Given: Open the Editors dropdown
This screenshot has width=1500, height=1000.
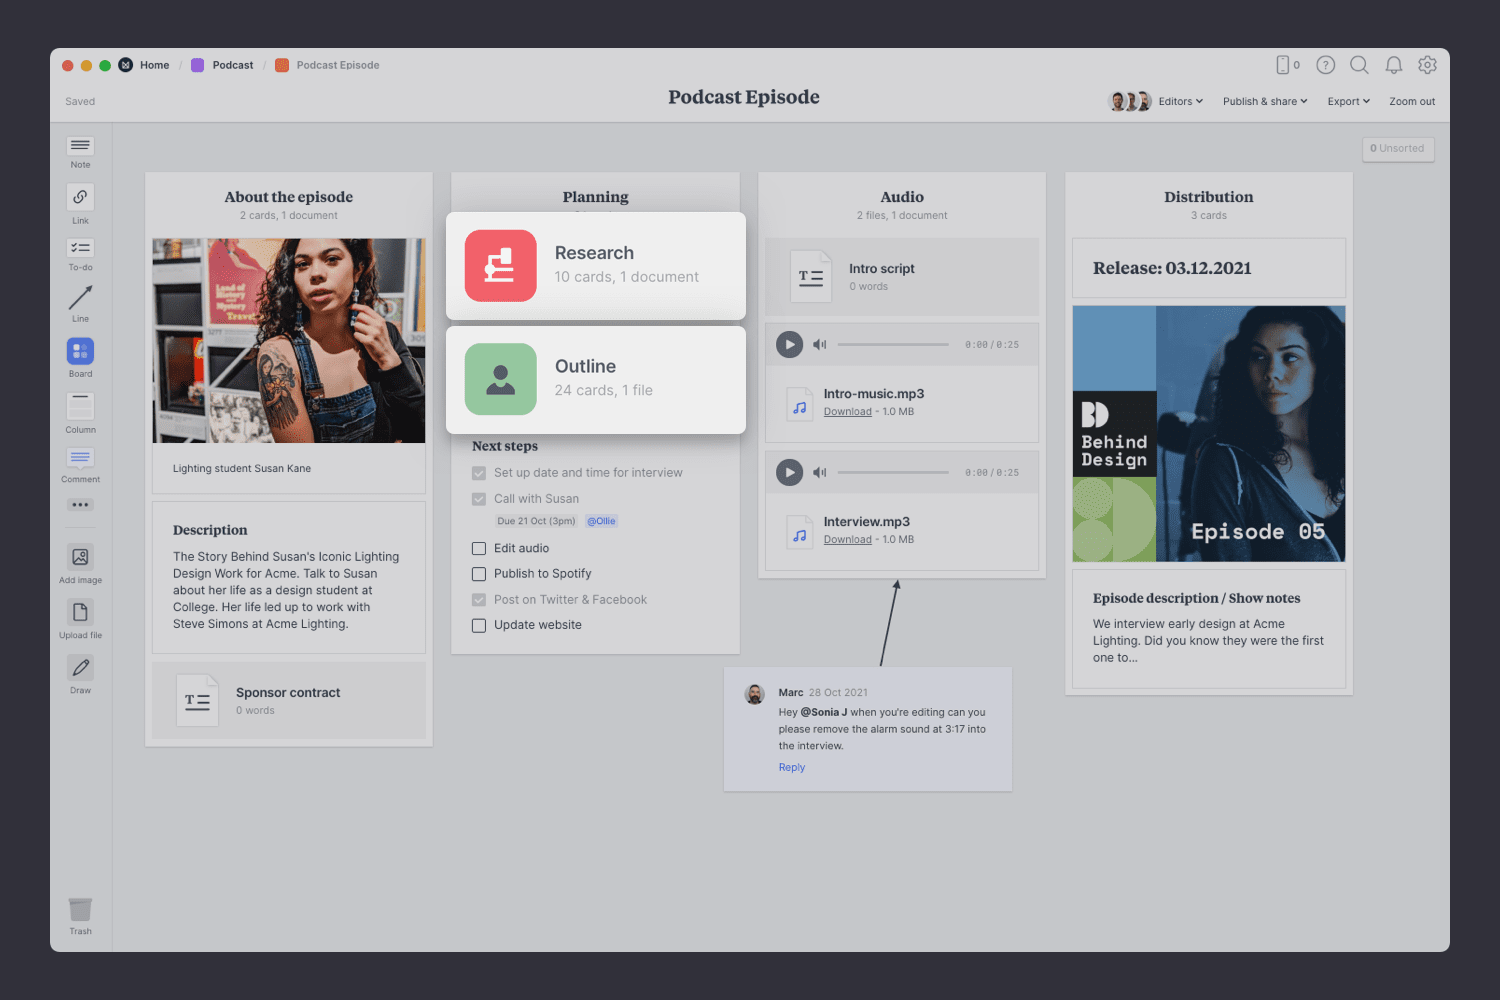Looking at the screenshot, I should (1180, 101).
